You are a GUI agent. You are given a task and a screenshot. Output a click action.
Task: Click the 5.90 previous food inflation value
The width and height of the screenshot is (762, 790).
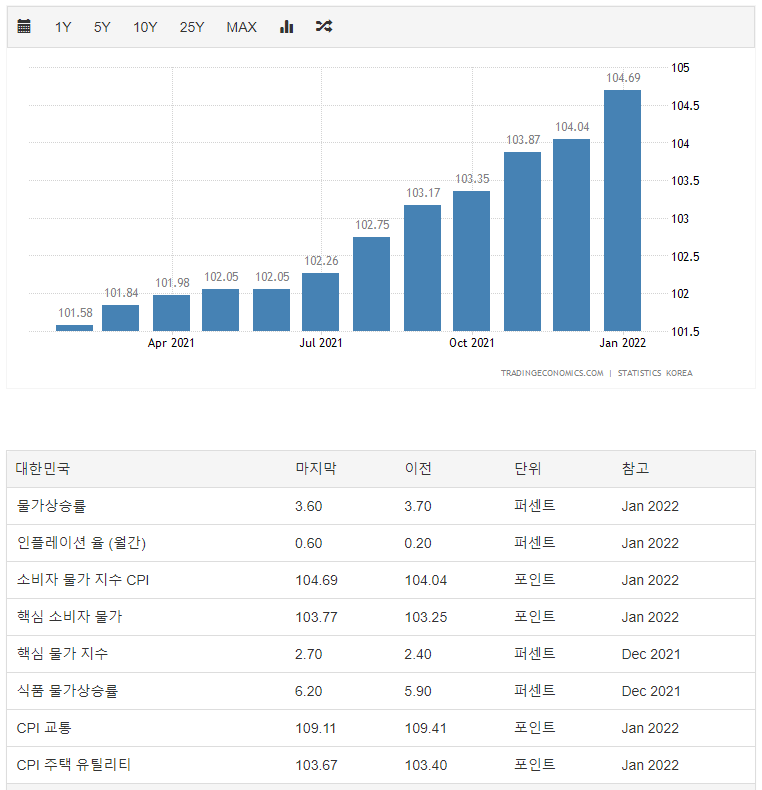pos(418,691)
